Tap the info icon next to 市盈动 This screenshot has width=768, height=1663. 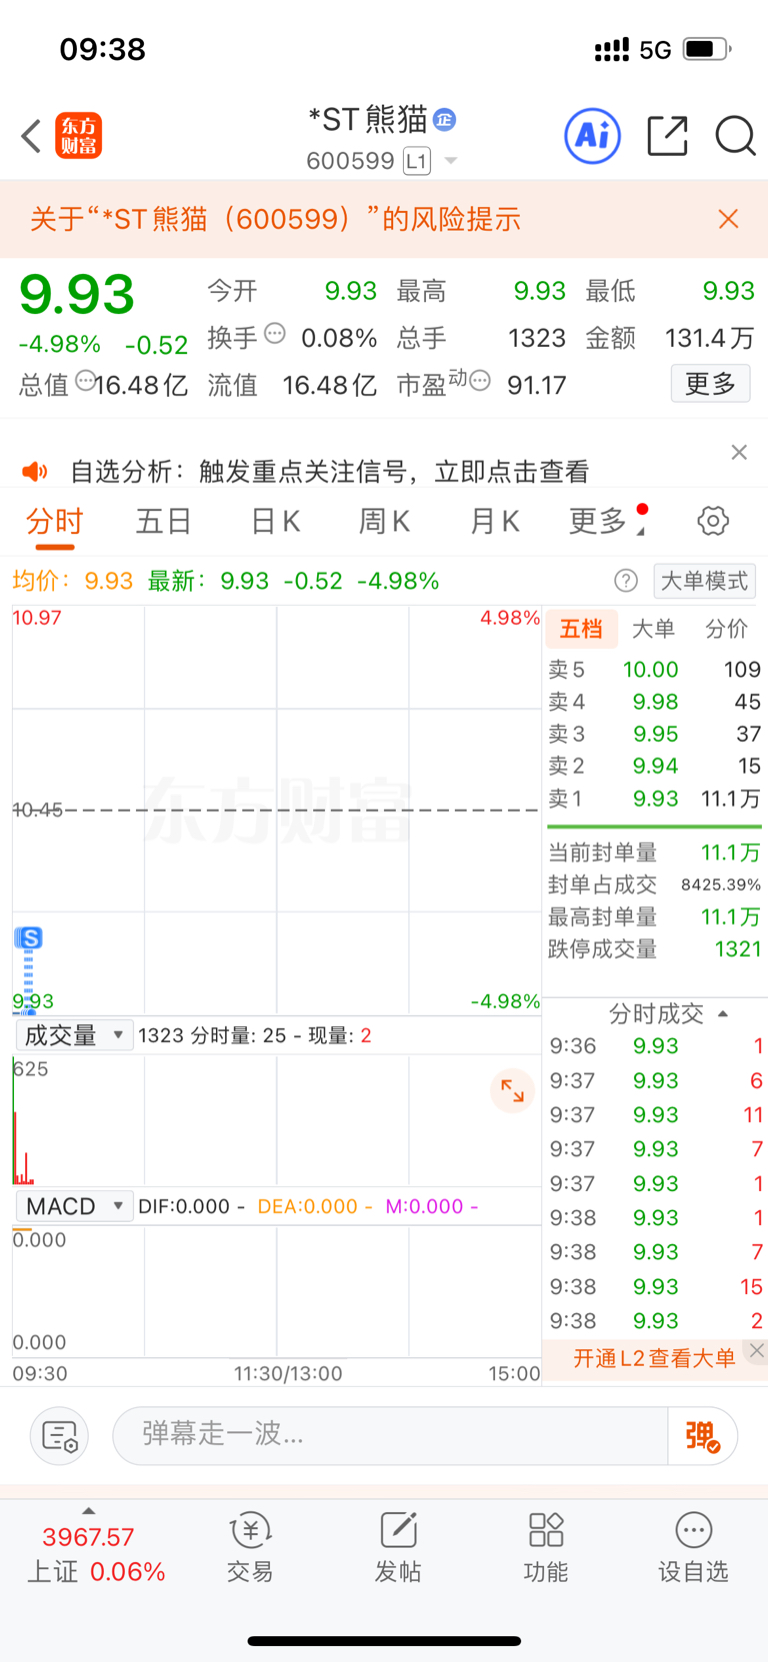480,380
